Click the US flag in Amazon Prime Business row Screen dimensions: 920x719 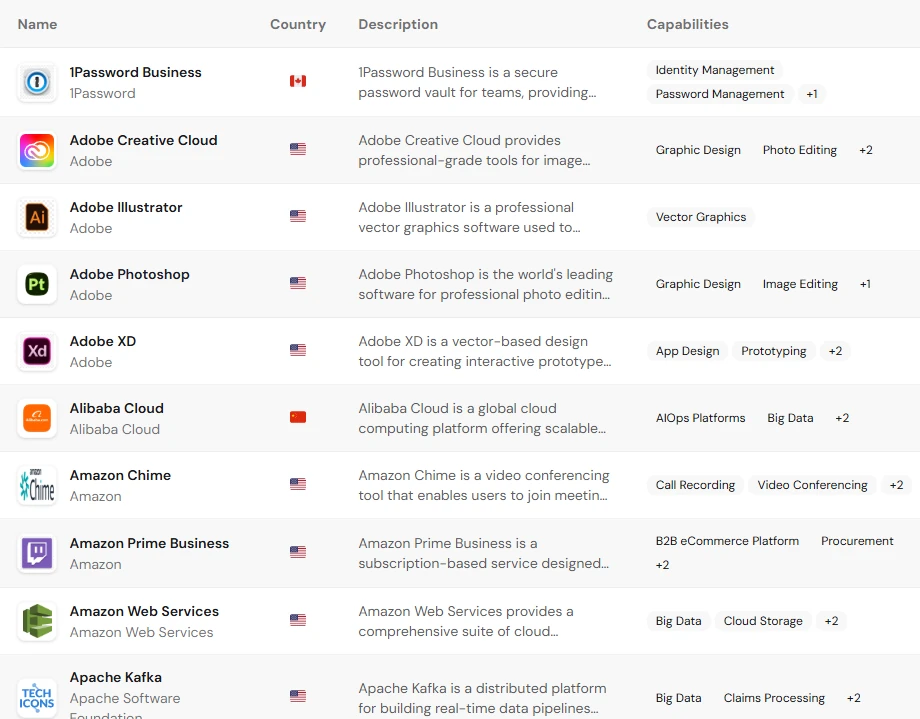tap(298, 552)
